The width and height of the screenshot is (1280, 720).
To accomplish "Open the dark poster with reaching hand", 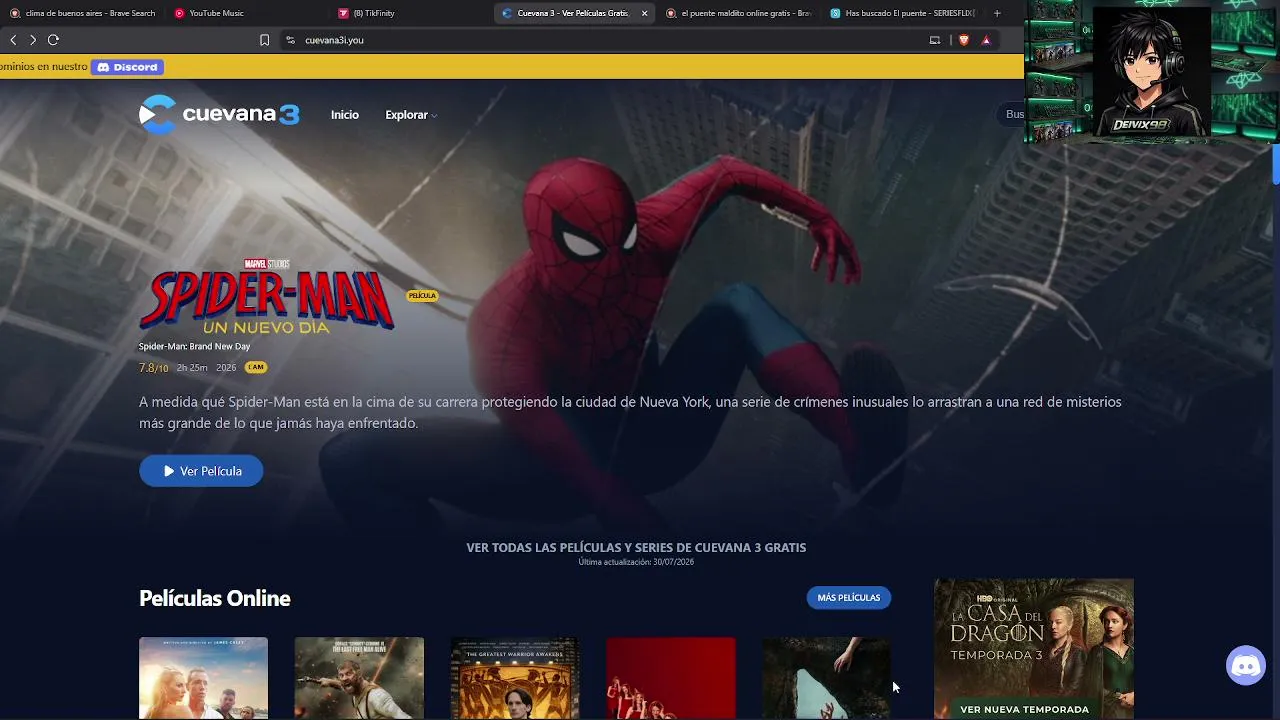I will 827,678.
